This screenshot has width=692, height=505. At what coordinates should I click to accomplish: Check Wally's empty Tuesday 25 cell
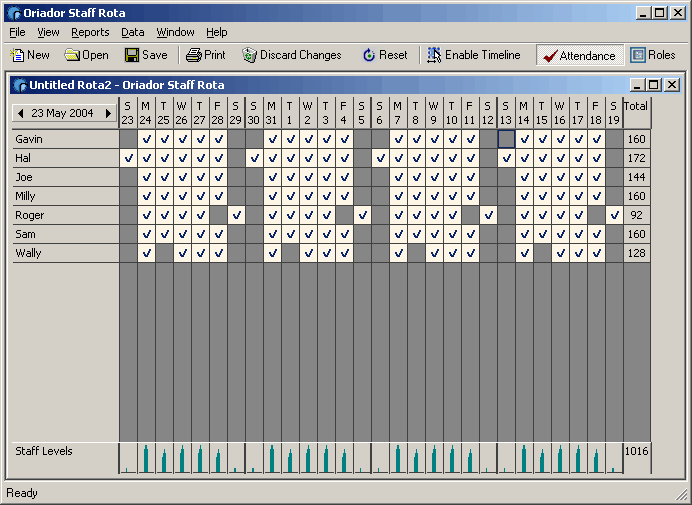point(165,253)
